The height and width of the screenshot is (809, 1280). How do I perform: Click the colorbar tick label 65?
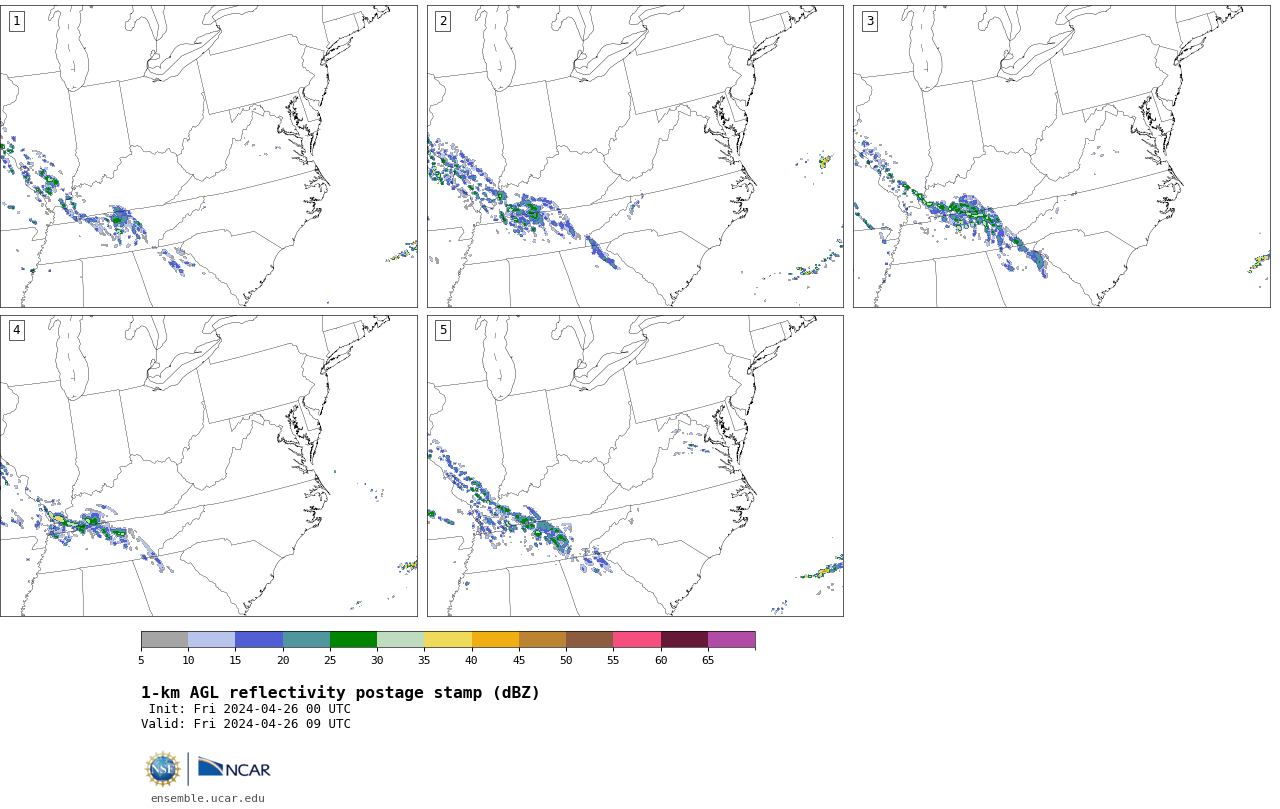708,660
